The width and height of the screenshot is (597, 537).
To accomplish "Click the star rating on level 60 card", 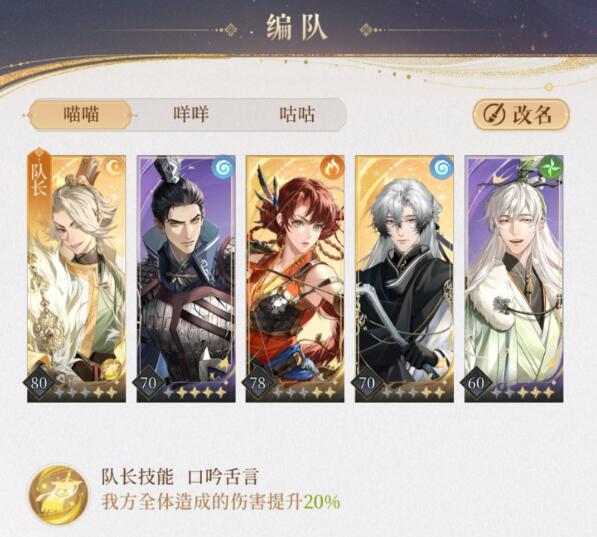I will [x=522, y=392].
